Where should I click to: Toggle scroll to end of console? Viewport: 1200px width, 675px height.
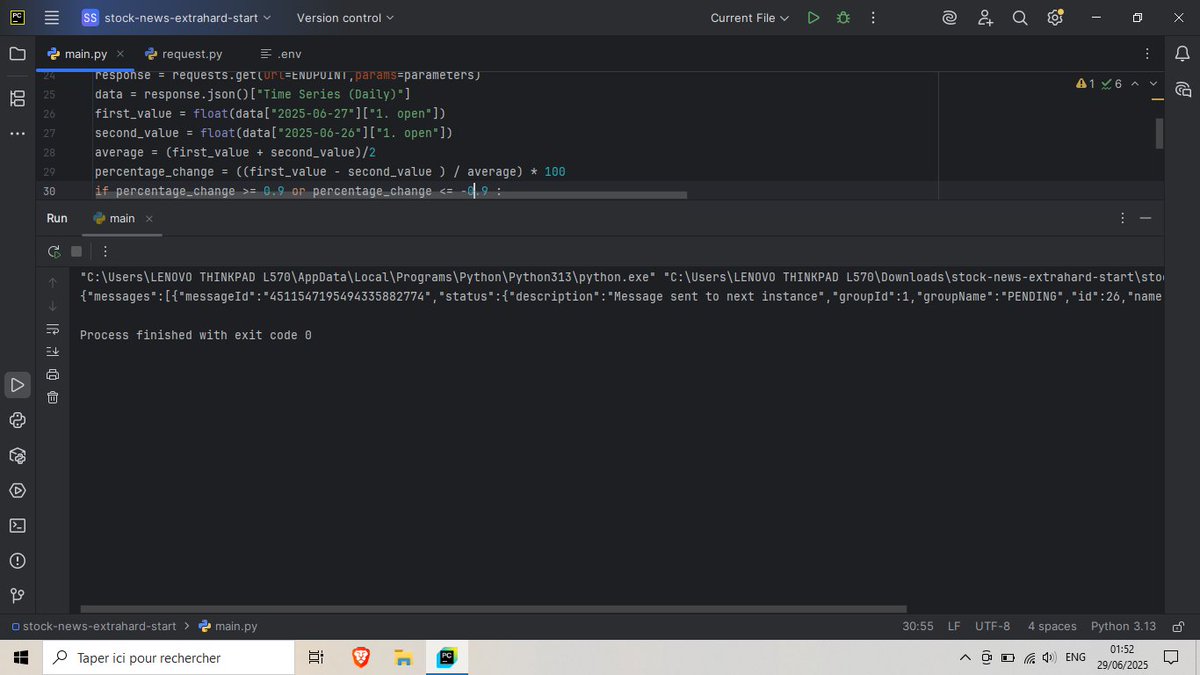(53, 351)
